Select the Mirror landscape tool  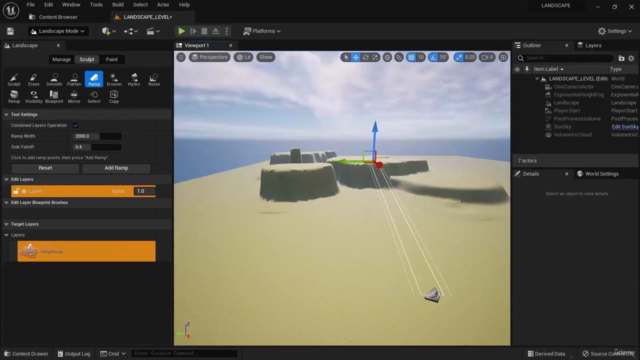coord(74,97)
